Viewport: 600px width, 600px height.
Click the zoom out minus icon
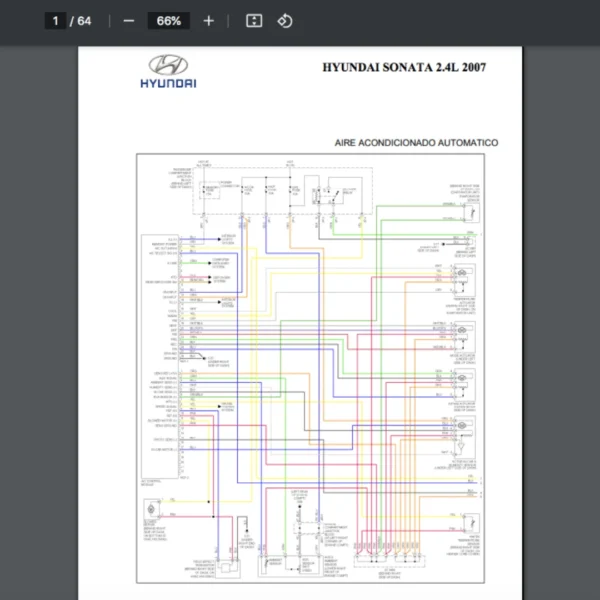coord(128,21)
